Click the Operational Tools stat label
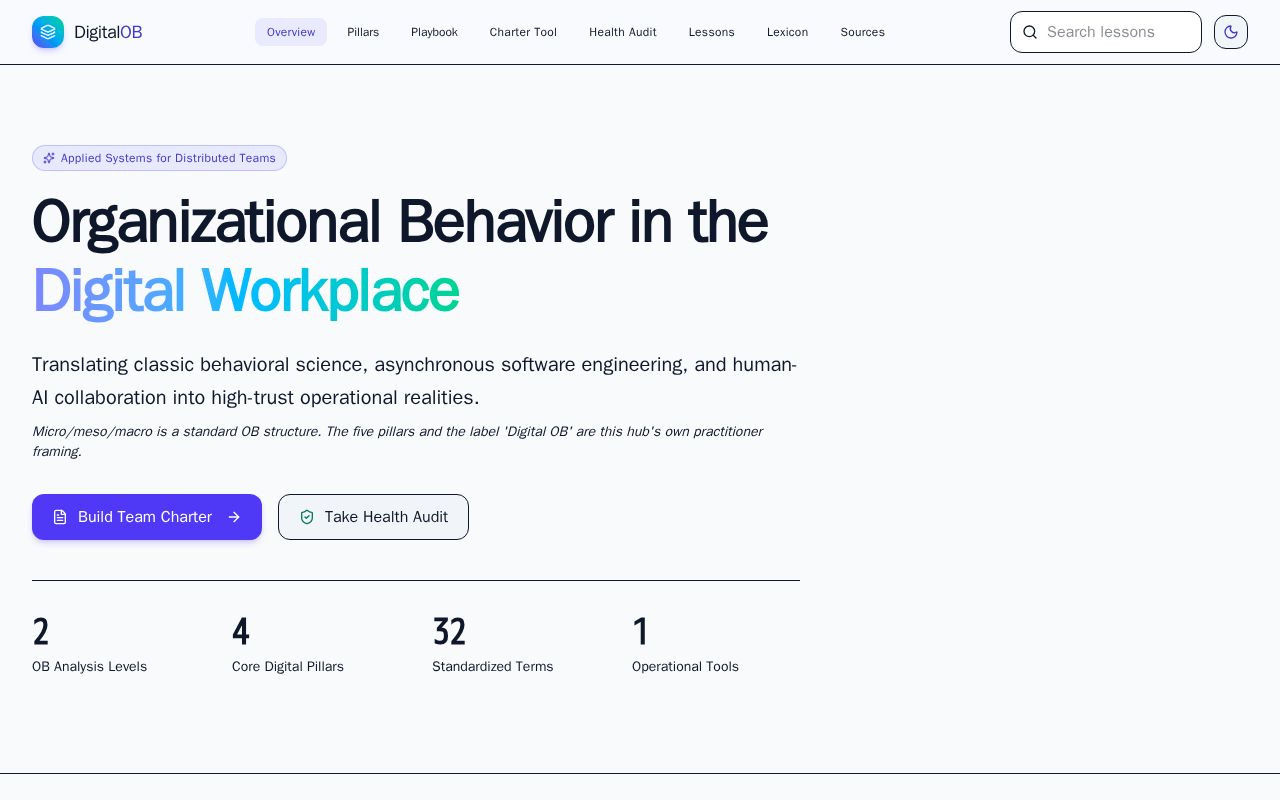The width and height of the screenshot is (1280, 800). click(x=685, y=667)
